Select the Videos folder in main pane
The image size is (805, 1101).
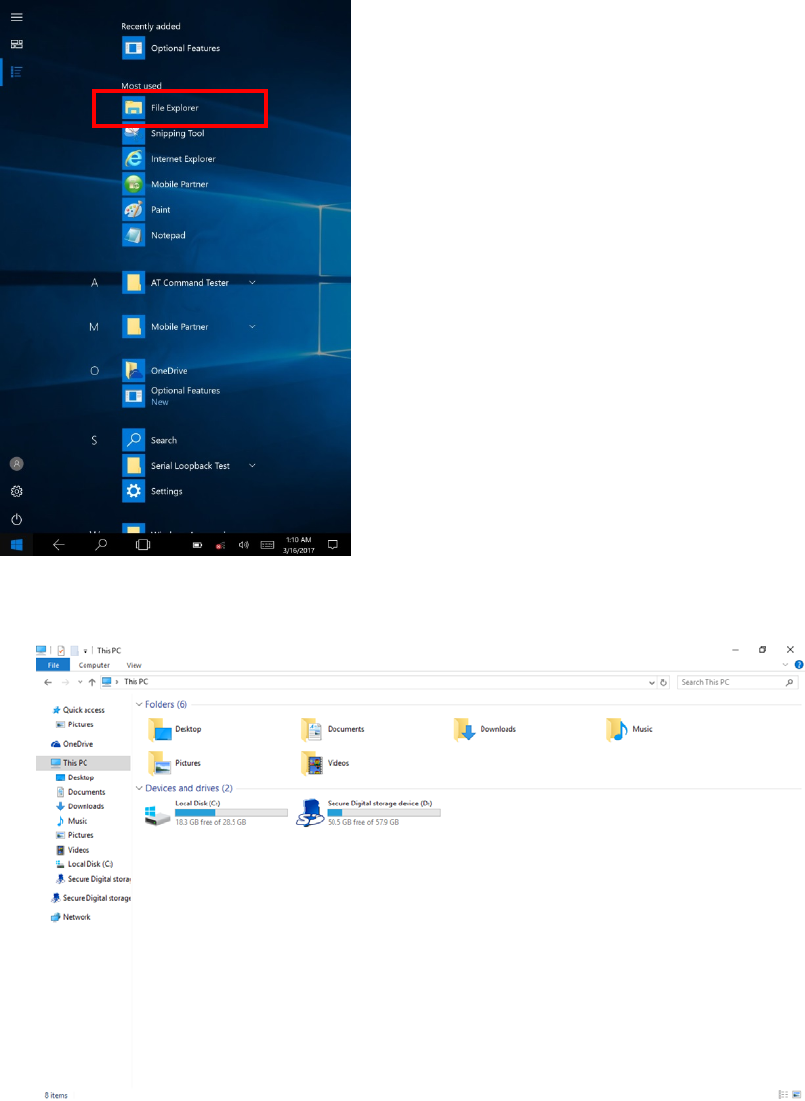(325, 763)
